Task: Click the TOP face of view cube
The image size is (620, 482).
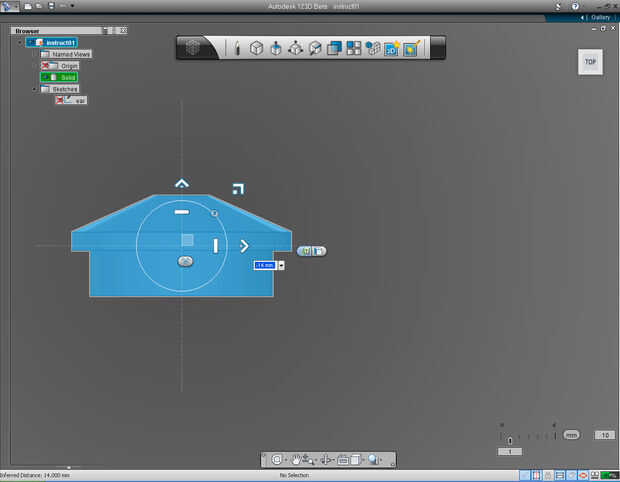Action: click(x=590, y=62)
